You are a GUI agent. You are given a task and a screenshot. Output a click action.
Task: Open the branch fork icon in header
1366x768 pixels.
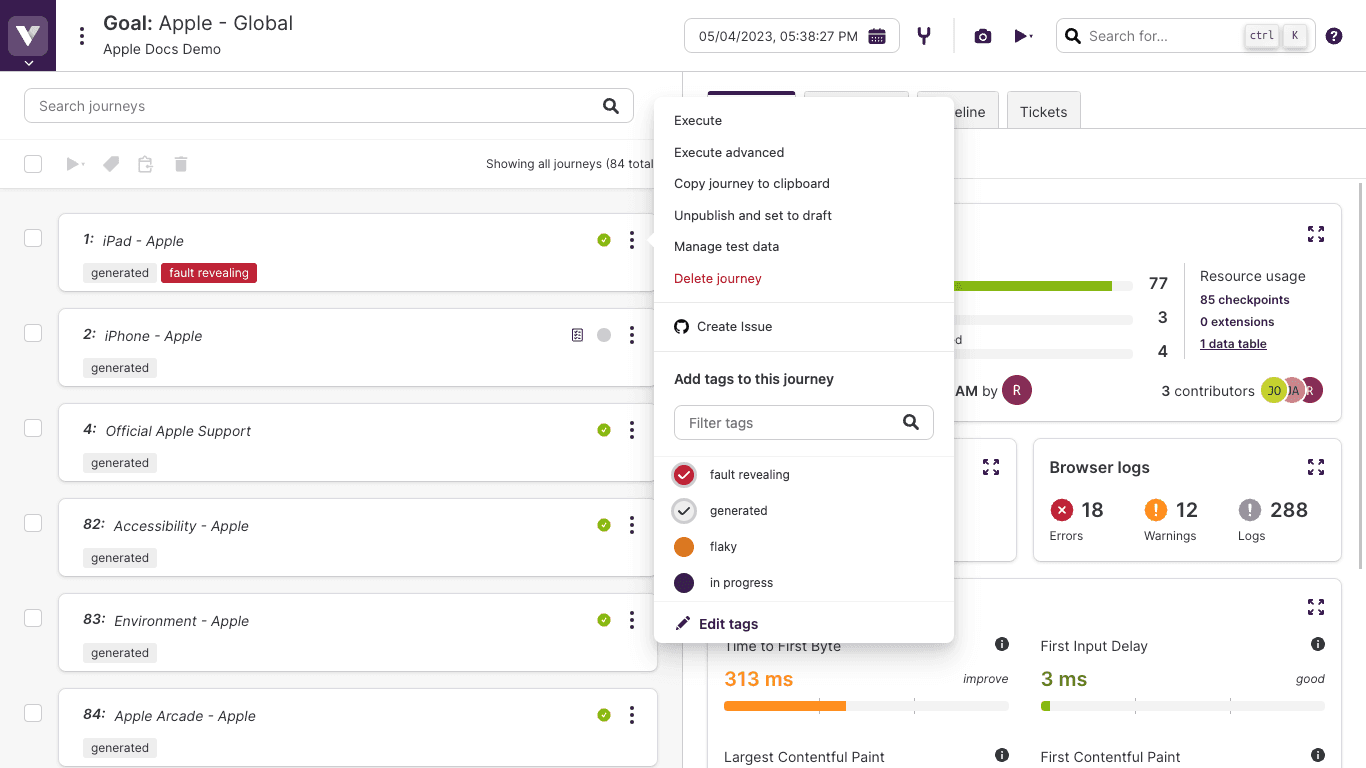(x=924, y=36)
